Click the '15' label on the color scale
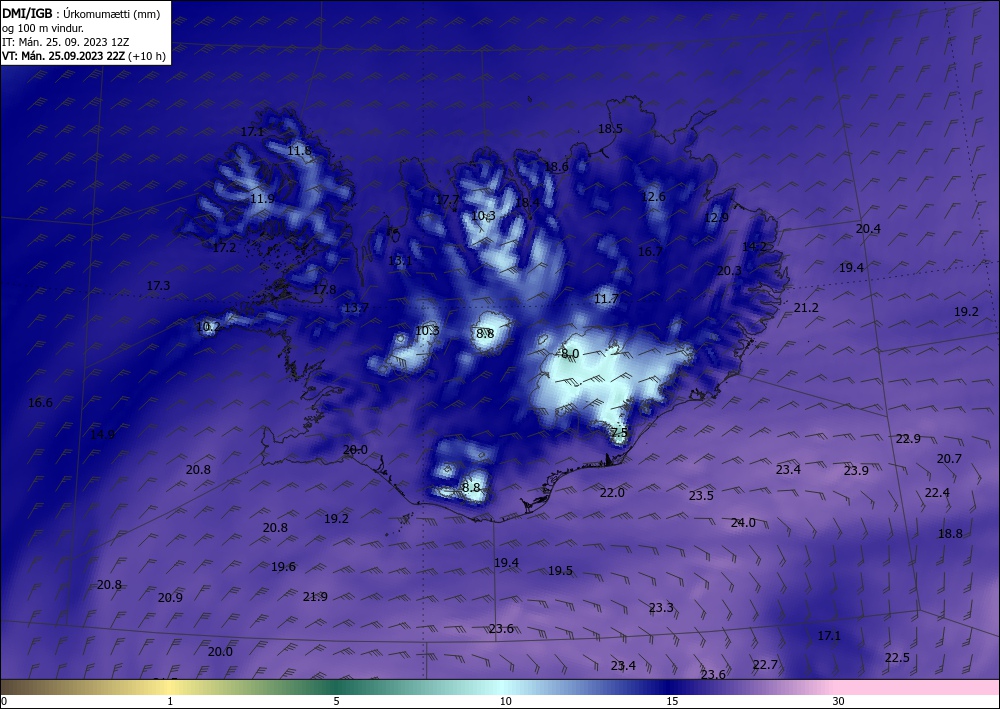Screen dimensions: 1000x709 coord(672,701)
